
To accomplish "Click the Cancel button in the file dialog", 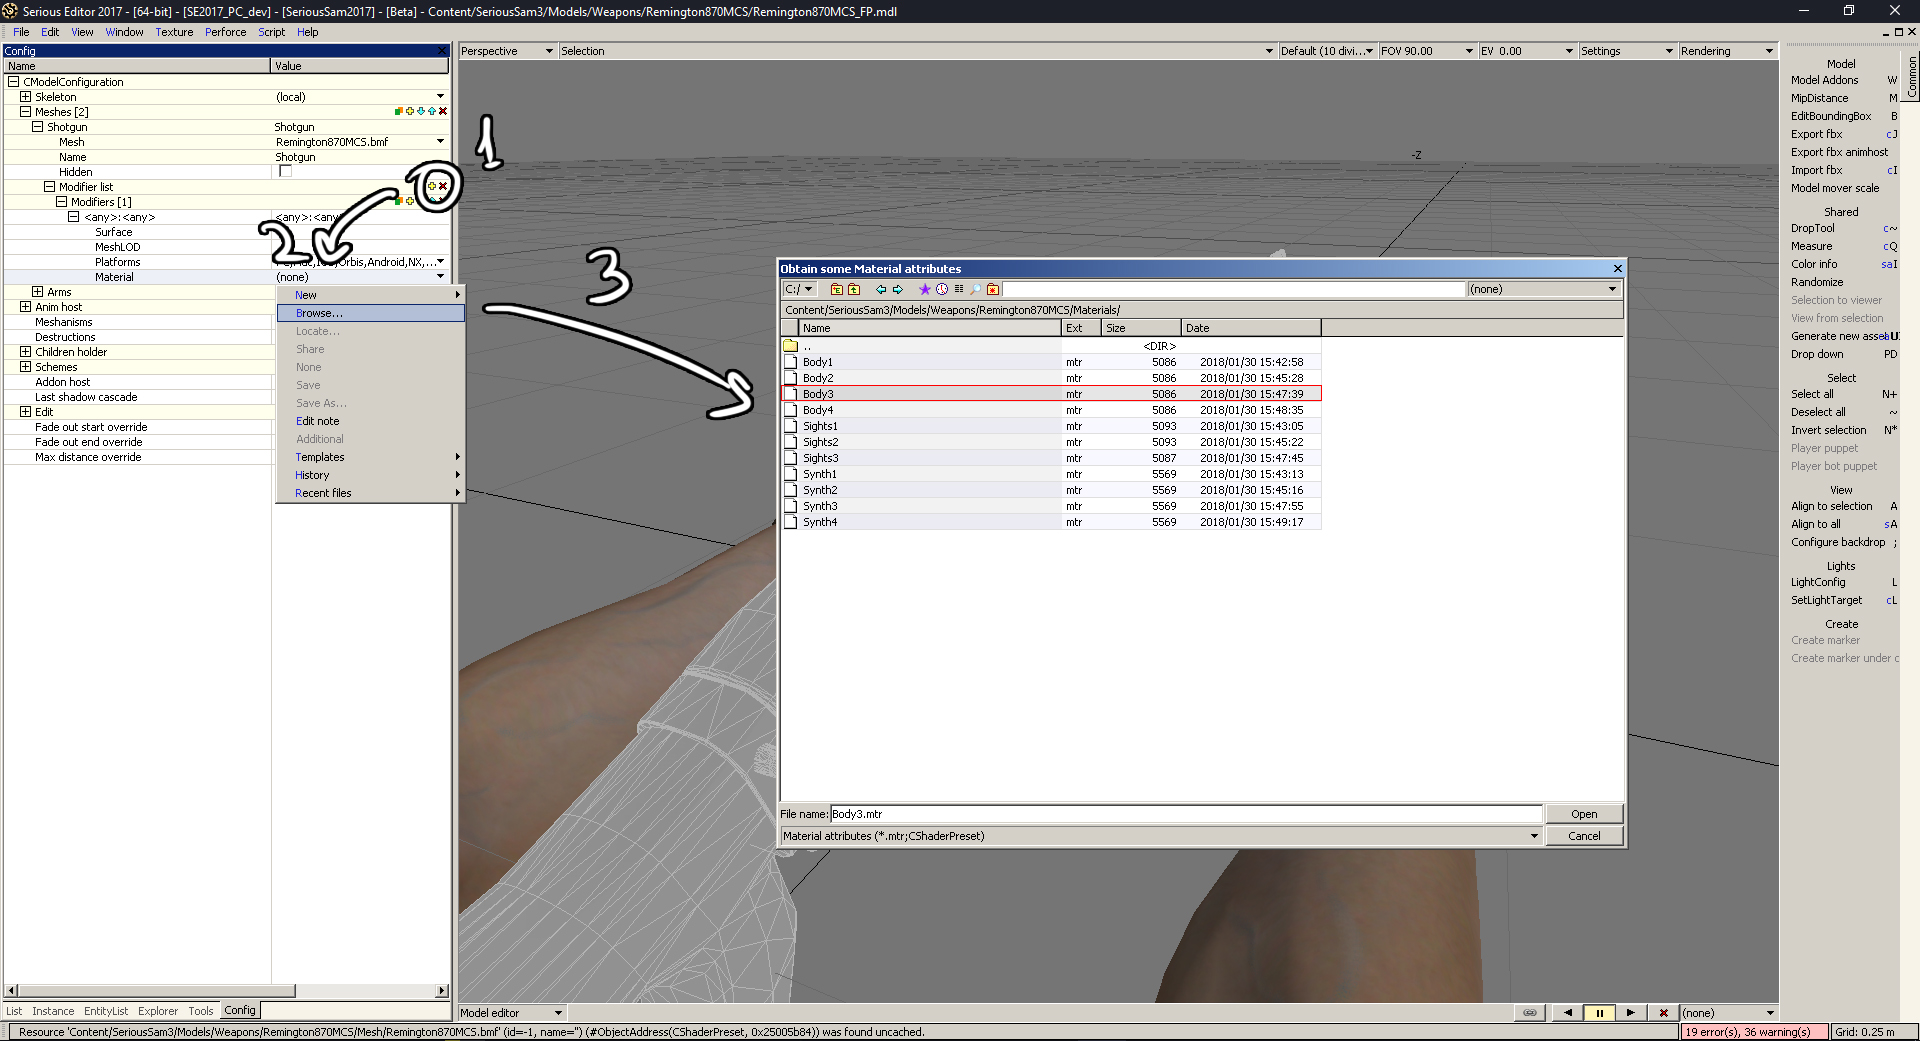I will [x=1584, y=836].
